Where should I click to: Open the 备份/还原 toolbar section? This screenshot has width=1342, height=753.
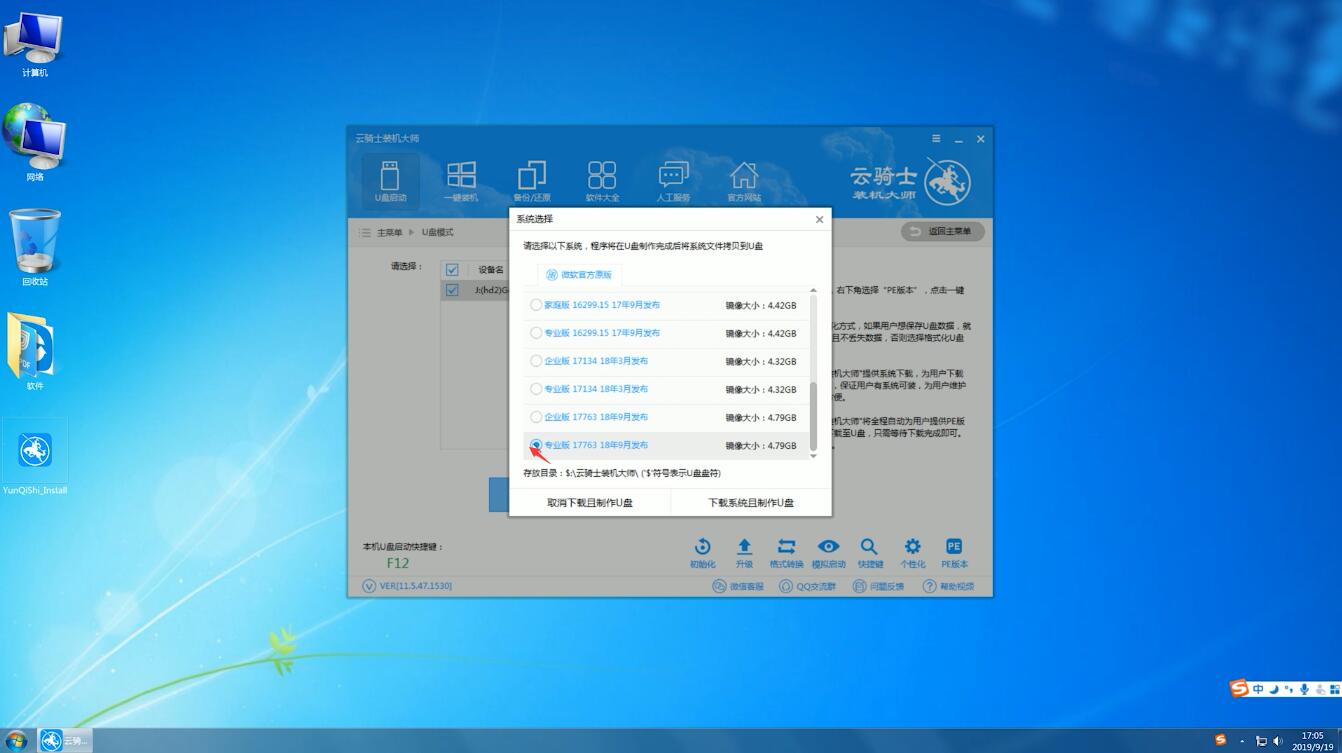[531, 181]
